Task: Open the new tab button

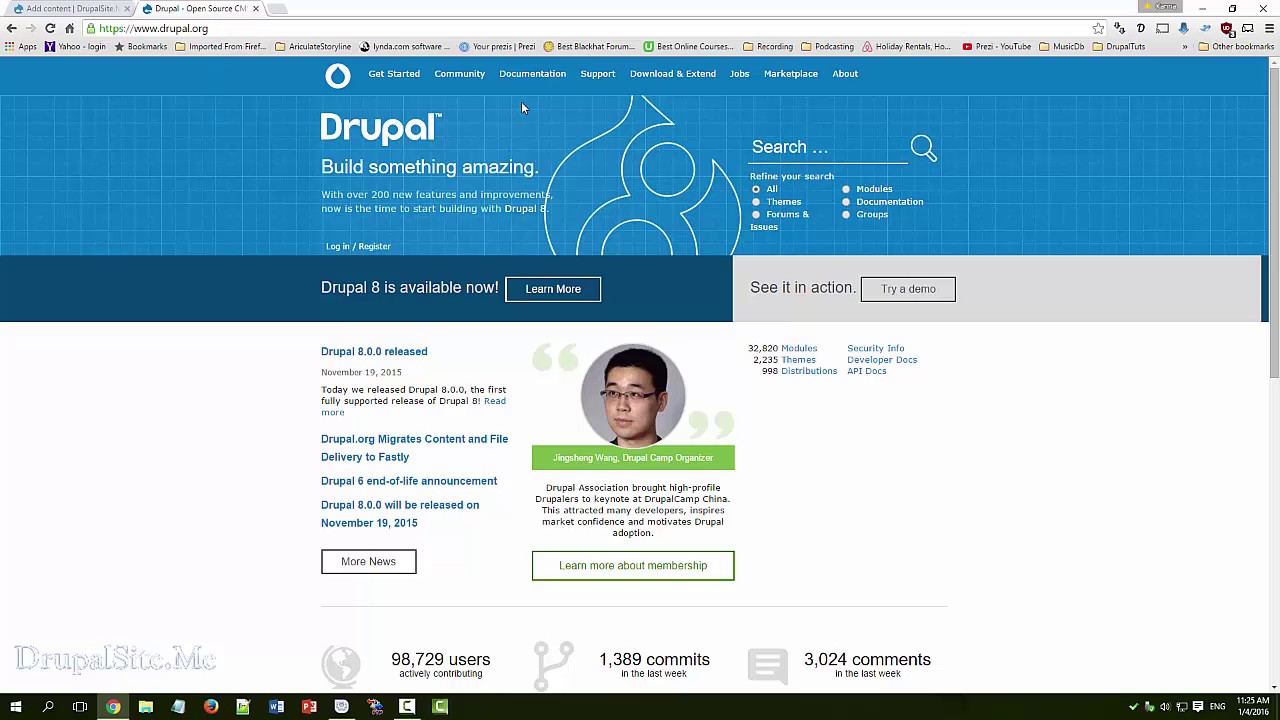Action: [x=278, y=9]
